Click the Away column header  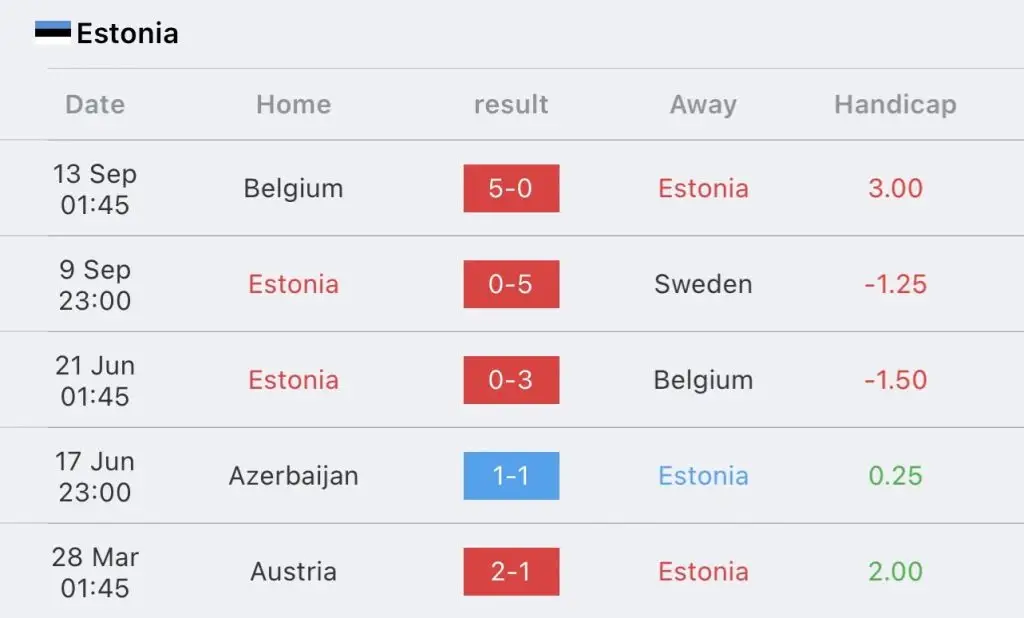[x=703, y=105]
